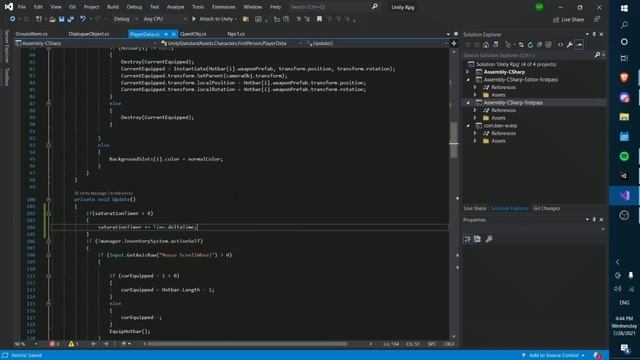The width and height of the screenshot is (640, 360).
Task: Switch to Npc1.cs tab
Action: [236, 34]
